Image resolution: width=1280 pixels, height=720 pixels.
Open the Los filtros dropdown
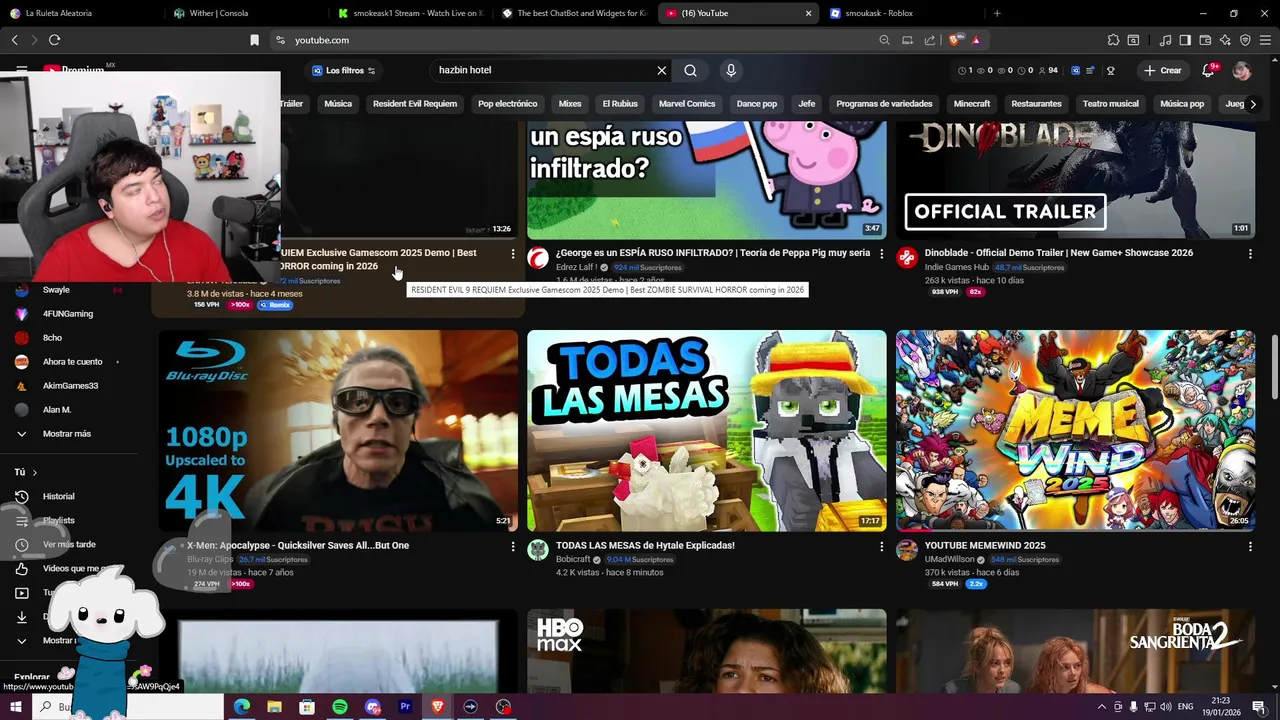click(x=343, y=70)
